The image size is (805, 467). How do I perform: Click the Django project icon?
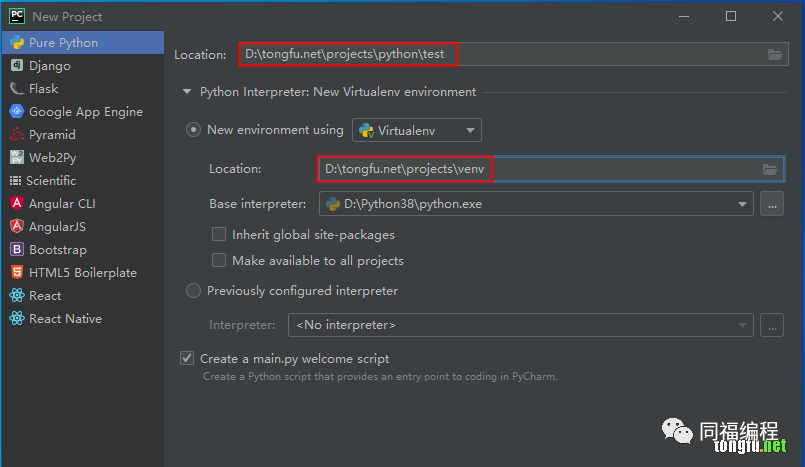[17, 65]
